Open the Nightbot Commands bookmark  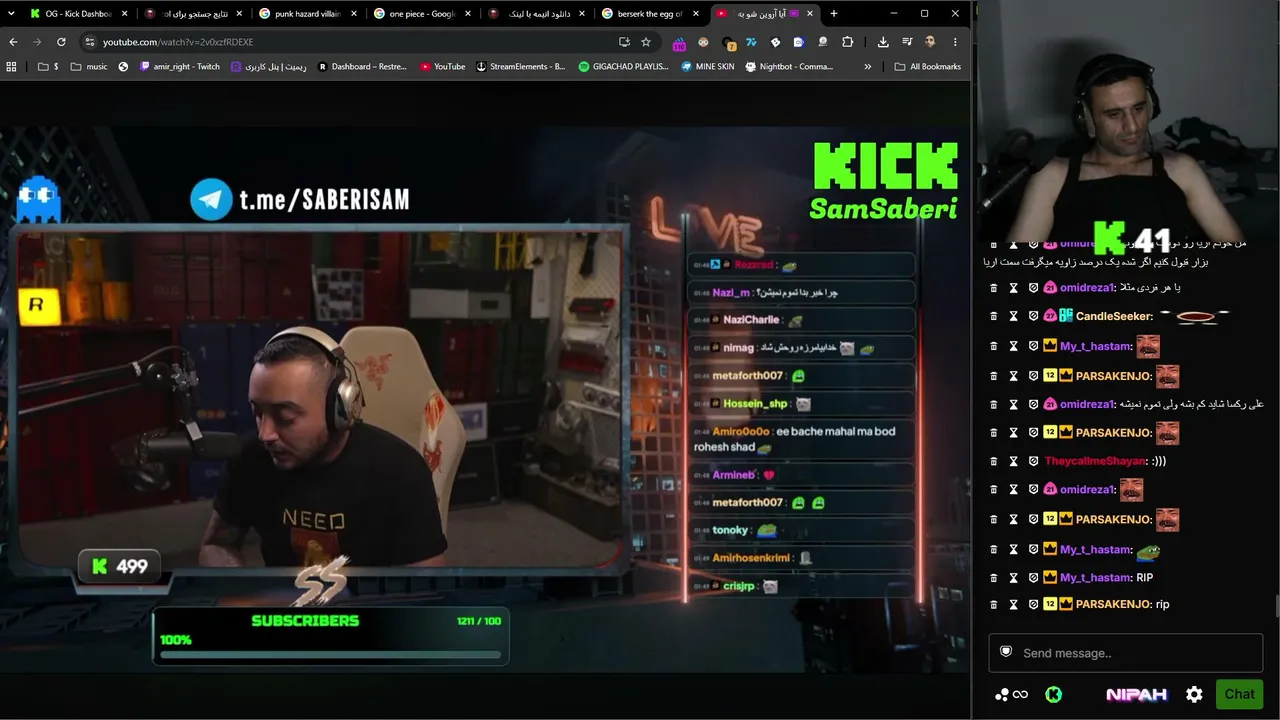point(789,67)
